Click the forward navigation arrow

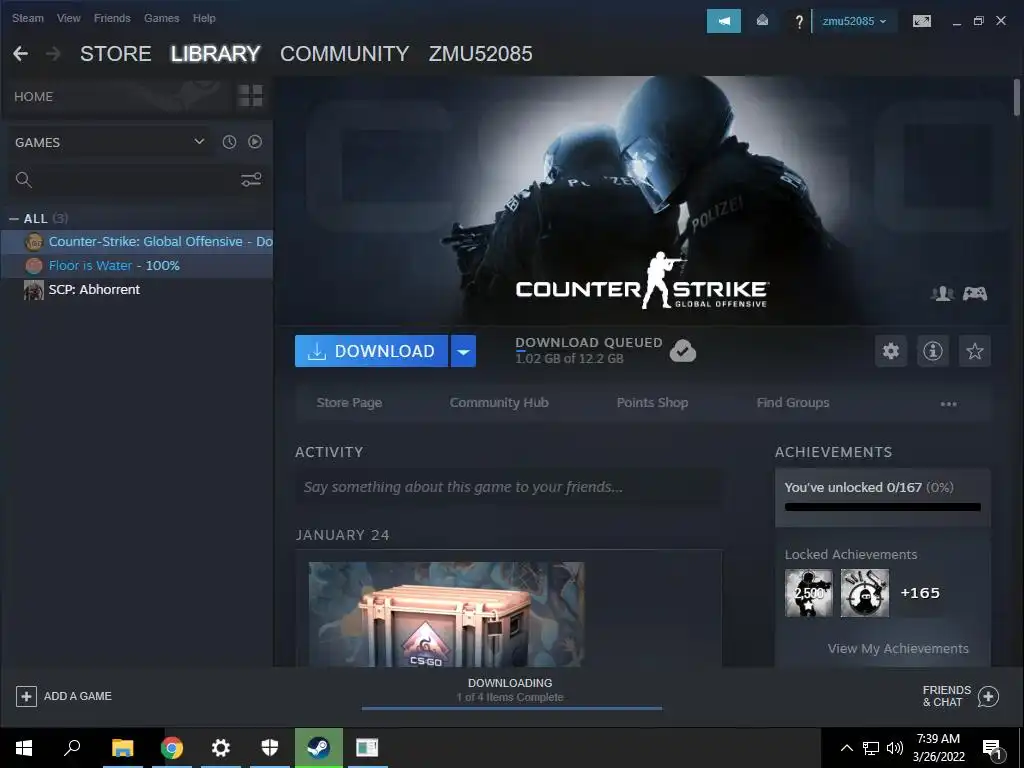point(53,54)
